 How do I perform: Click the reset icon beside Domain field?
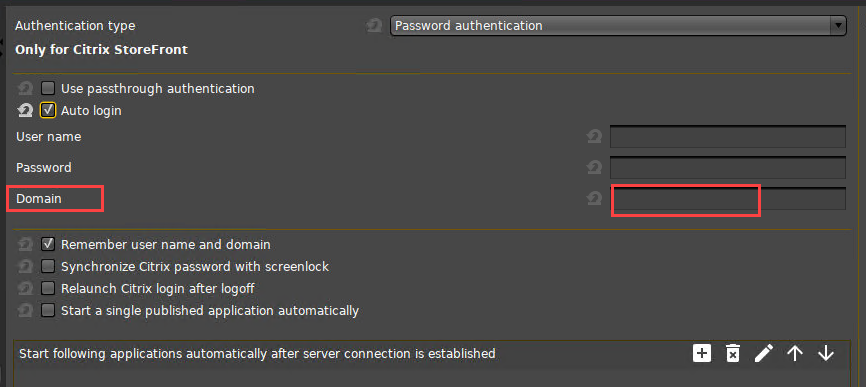[x=594, y=199]
